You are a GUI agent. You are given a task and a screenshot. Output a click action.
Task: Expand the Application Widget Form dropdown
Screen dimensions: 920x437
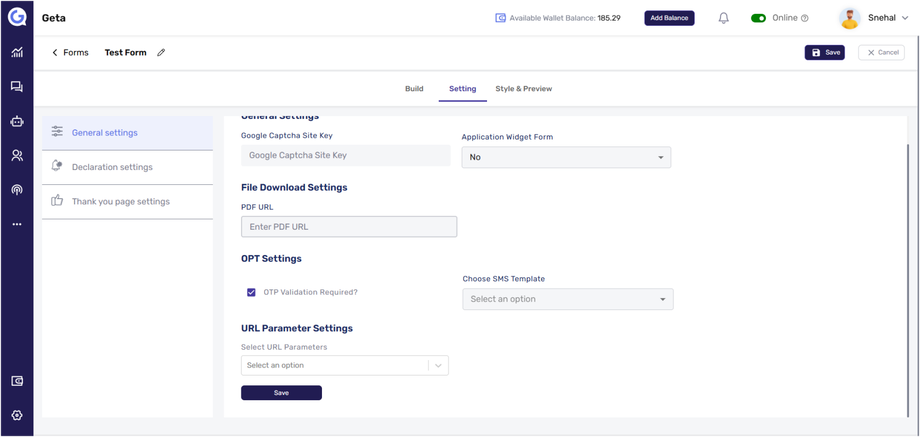[566, 157]
